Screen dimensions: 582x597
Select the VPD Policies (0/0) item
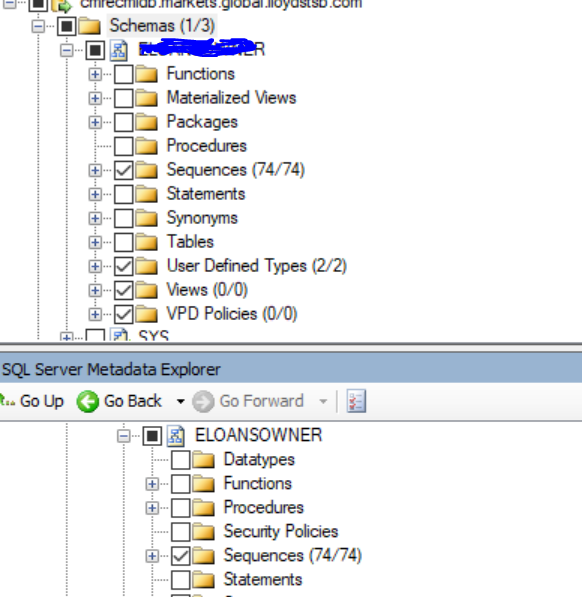pyautogui.click(x=232, y=314)
